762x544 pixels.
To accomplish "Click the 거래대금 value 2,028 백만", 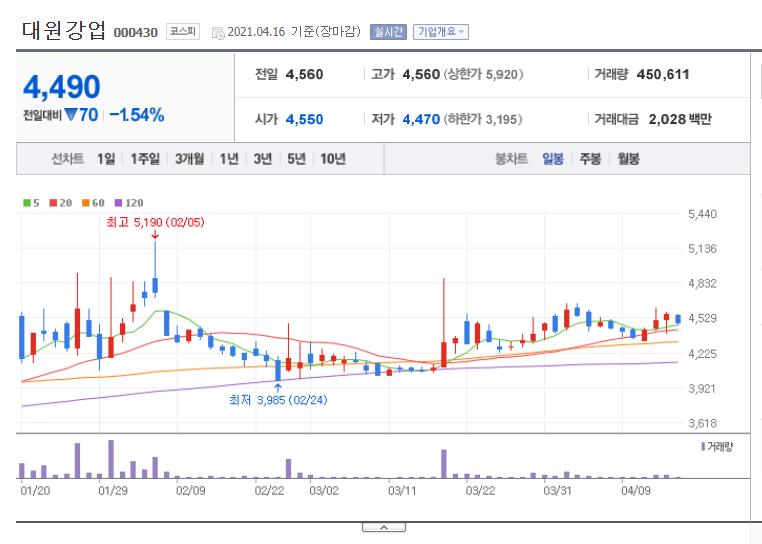I will [x=680, y=119].
